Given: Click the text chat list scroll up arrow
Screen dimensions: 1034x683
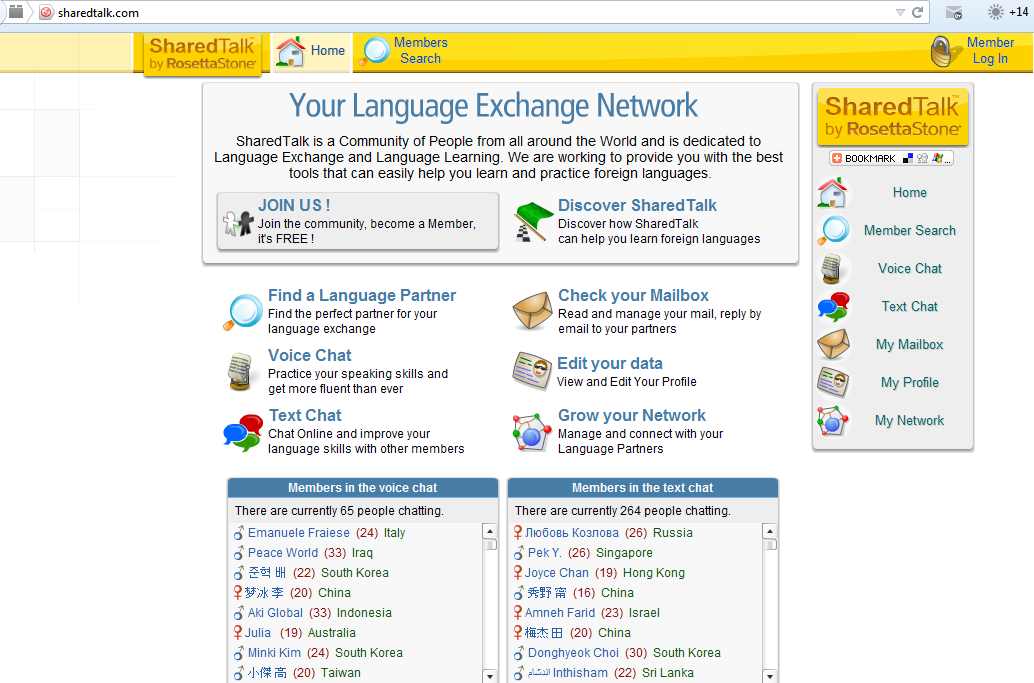Looking at the screenshot, I should (x=770, y=531).
